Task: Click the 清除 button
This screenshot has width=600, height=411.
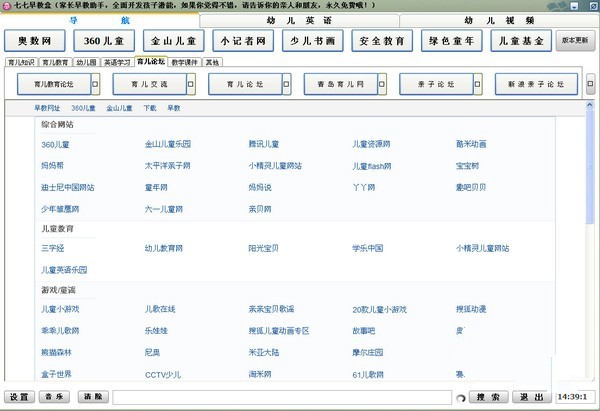Action: pos(93,397)
